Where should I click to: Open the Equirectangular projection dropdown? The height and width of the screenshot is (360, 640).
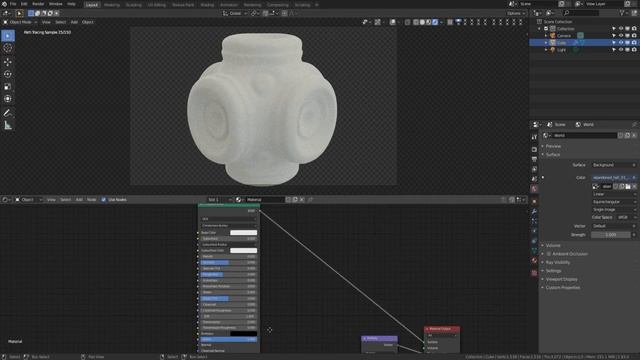pyautogui.click(x=614, y=202)
